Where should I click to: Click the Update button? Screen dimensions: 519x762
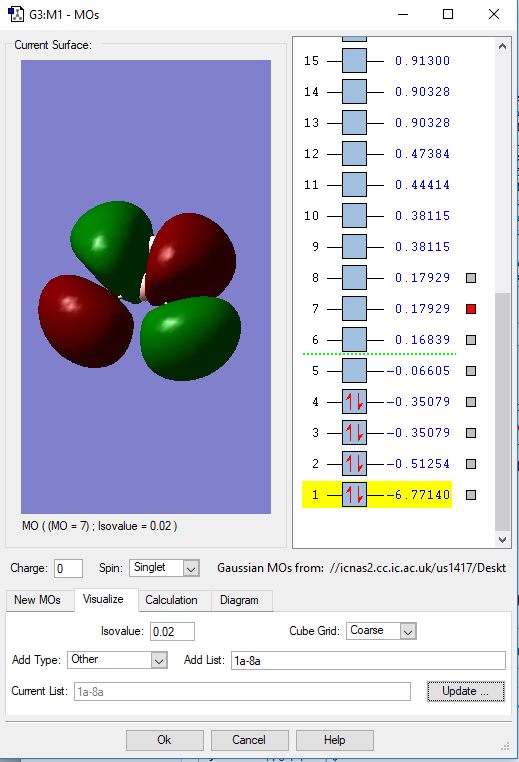click(x=466, y=691)
